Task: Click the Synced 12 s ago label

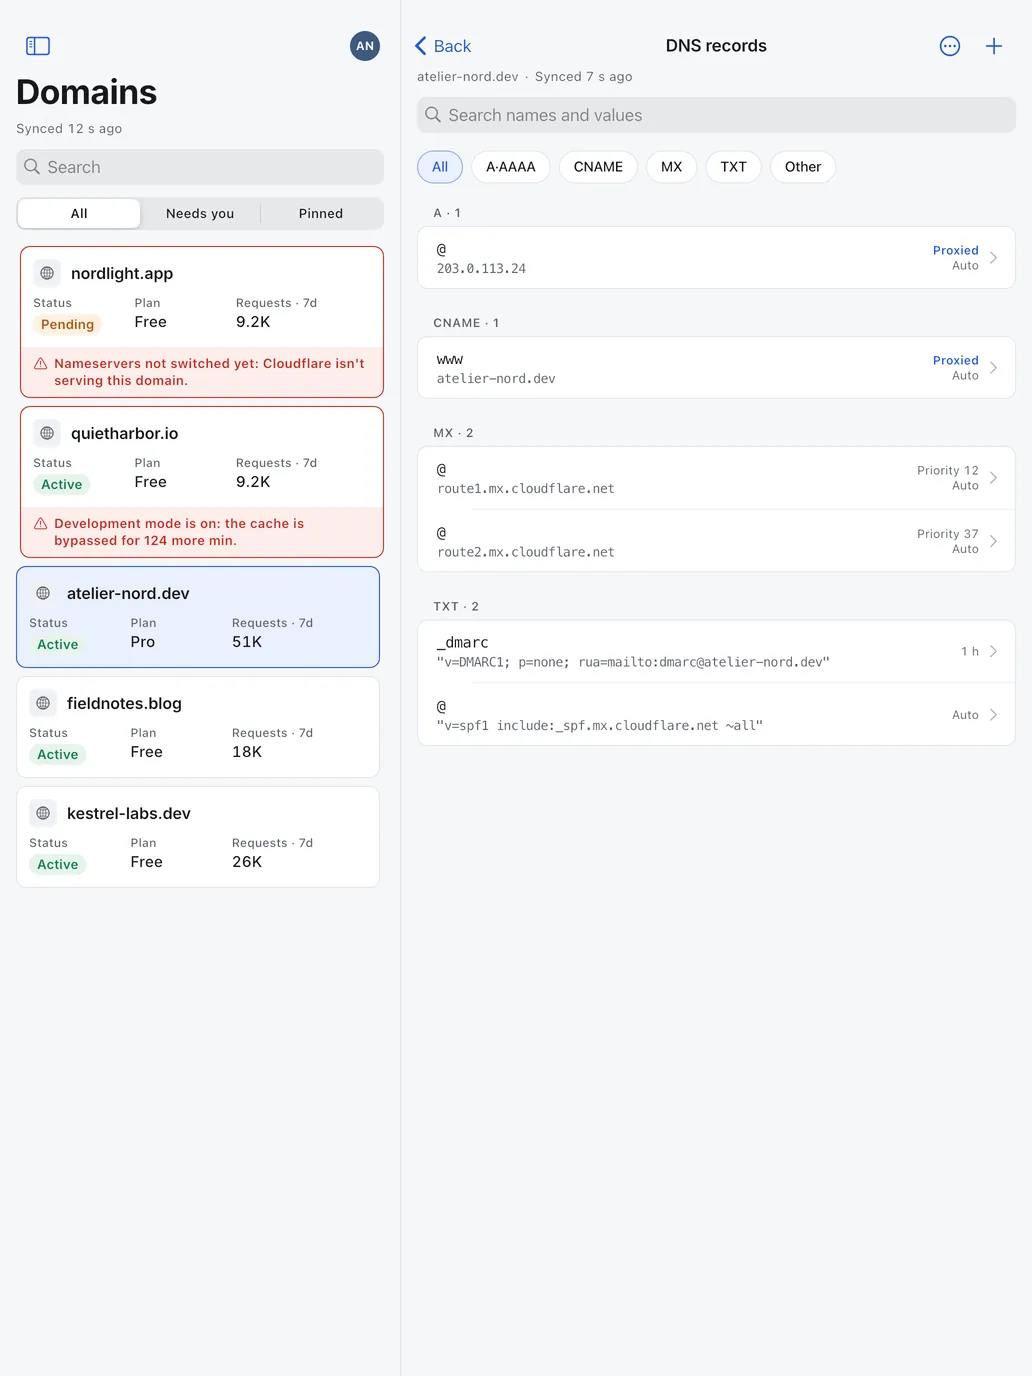Action: click(69, 129)
